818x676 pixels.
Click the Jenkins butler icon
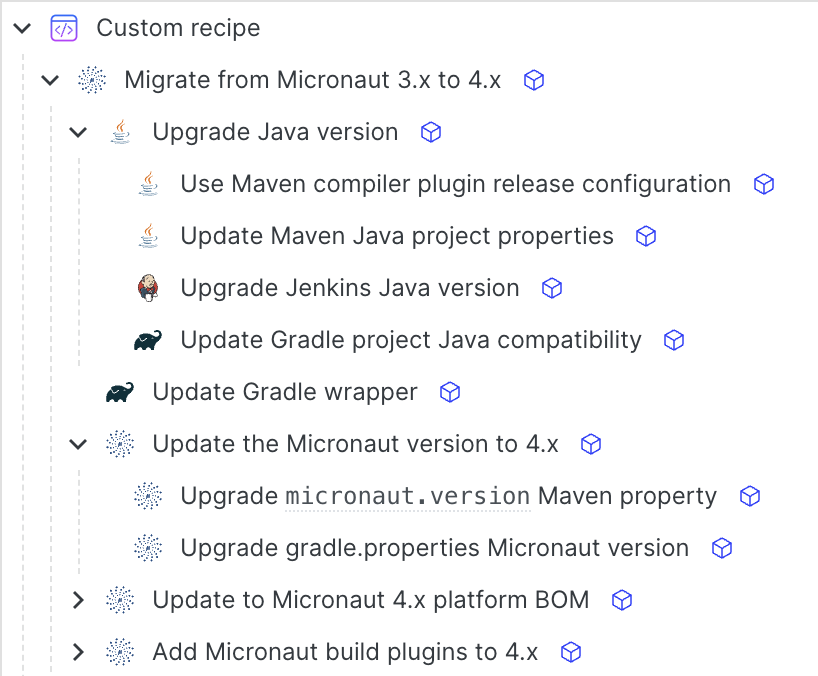[x=148, y=288]
